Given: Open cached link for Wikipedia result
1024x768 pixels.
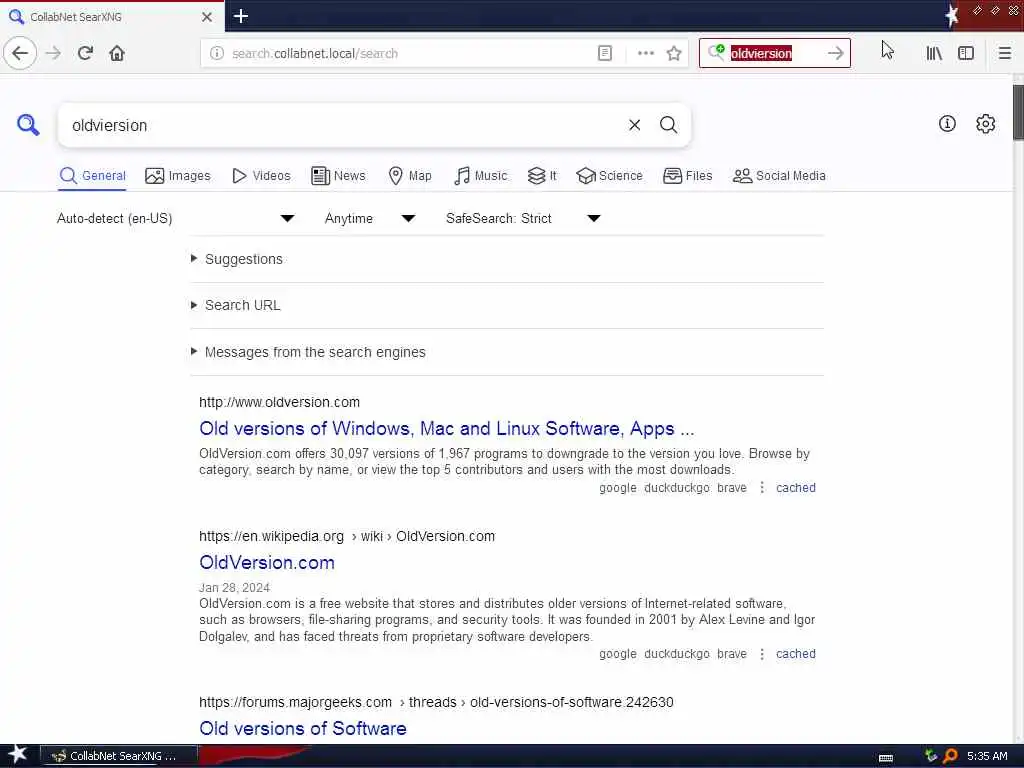Looking at the screenshot, I should [795, 654].
